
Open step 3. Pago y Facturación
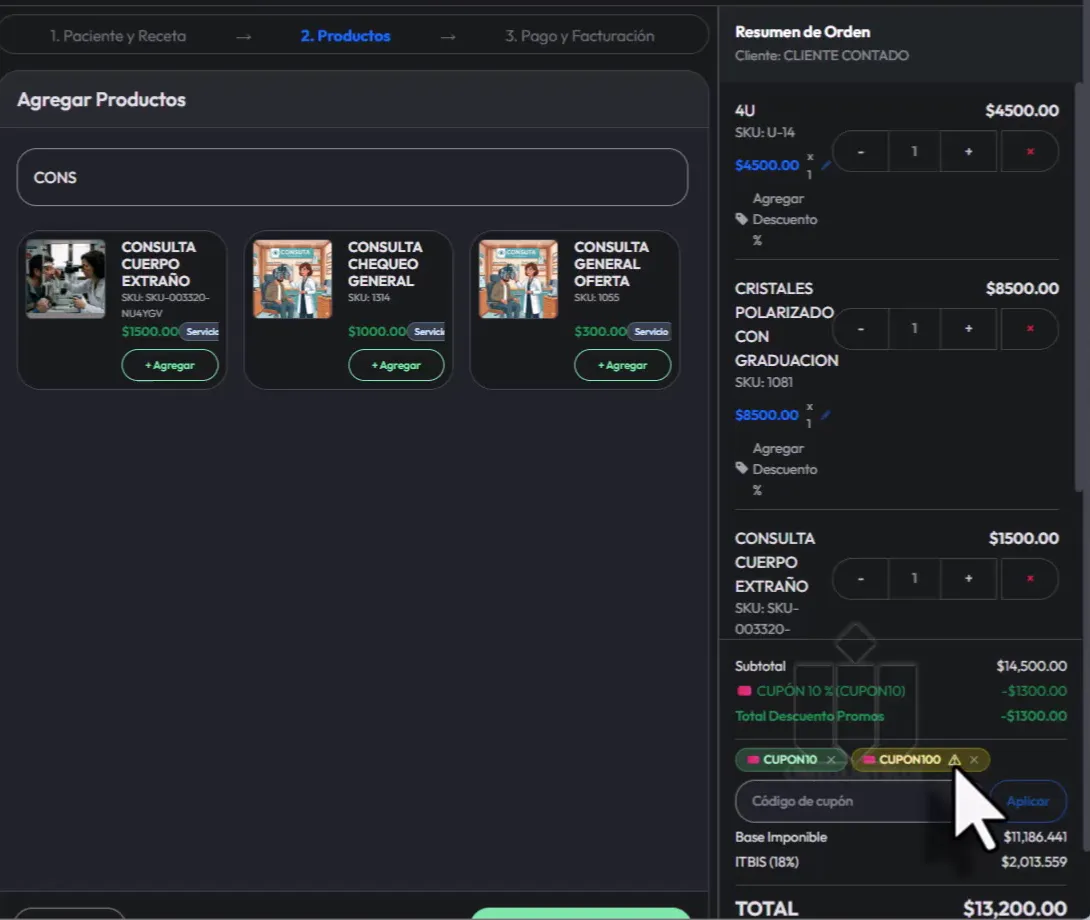pyautogui.click(x=580, y=36)
